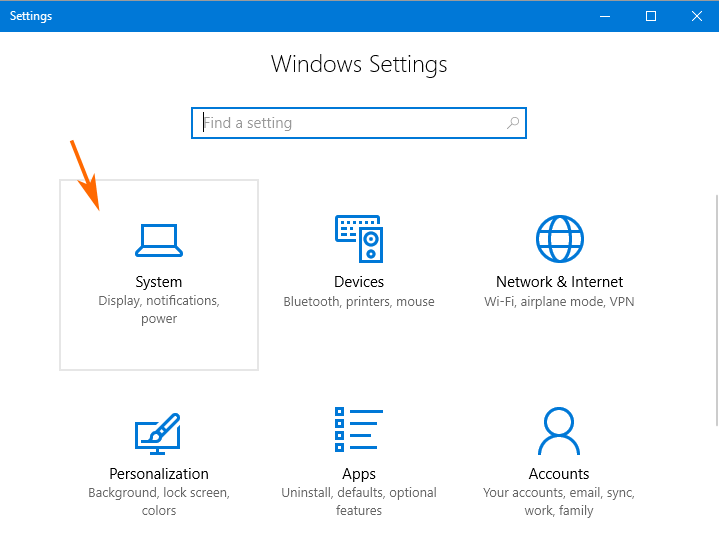The width and height of the screenshot is (719, 549).
Task: Click 'Bluetooth, printers, mouse' description
Action: tap(359, 301)
